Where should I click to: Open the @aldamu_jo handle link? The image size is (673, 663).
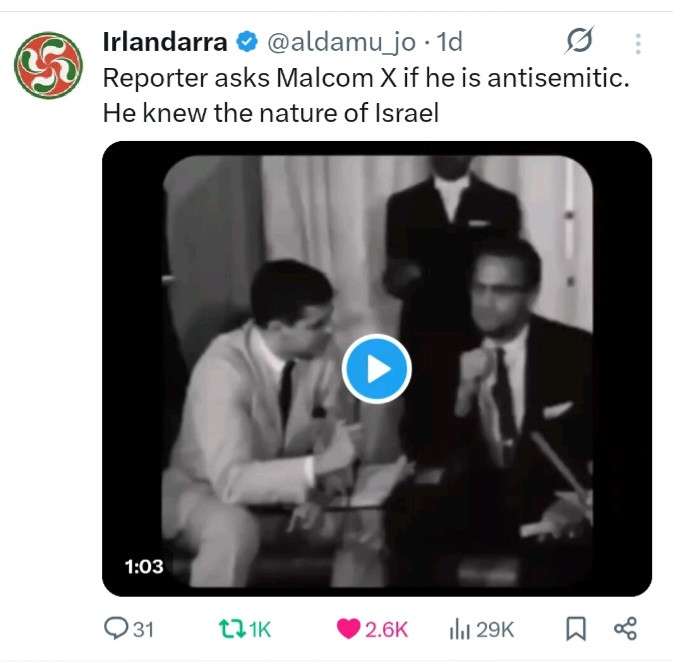(342, 43)
